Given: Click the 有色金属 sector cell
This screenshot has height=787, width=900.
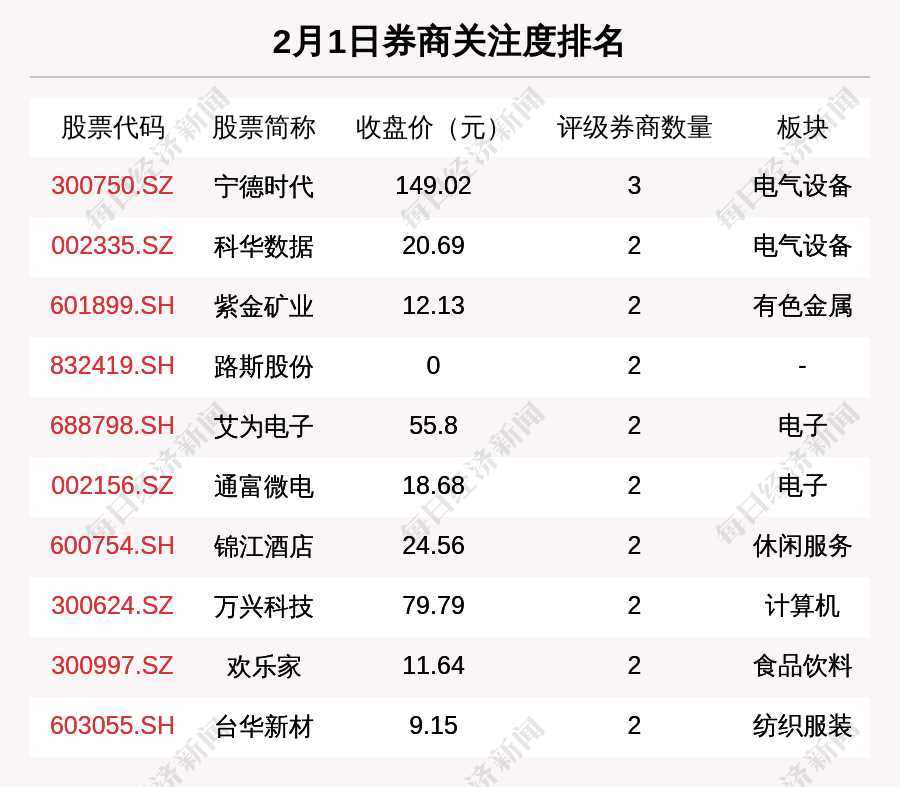Looking at the screenshot, I should pos(802,306).
